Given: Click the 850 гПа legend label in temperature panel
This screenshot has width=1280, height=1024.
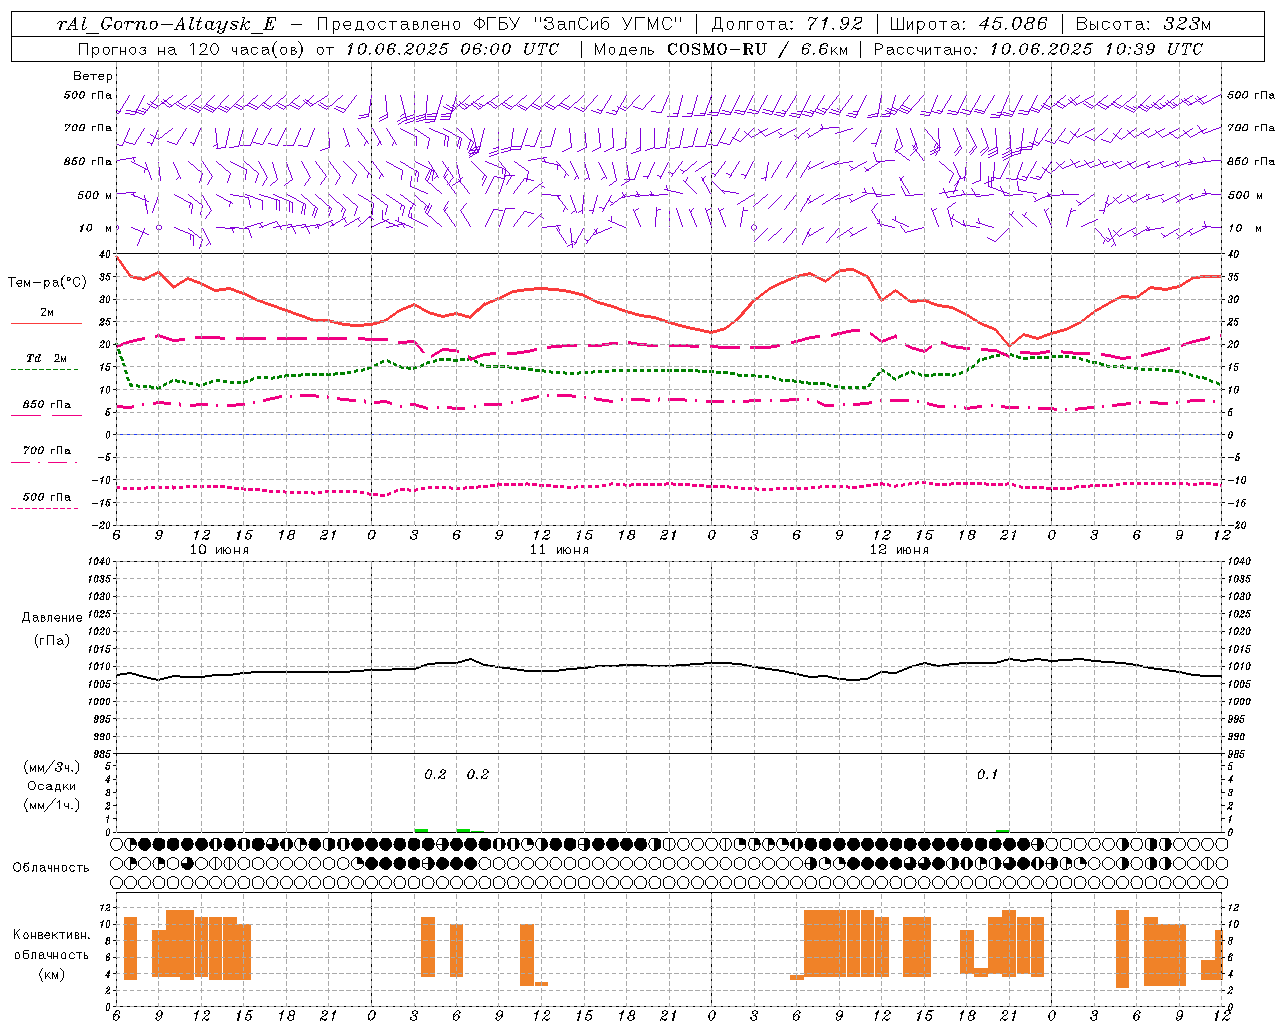Looking at the screenshot, I should point(47,405).
